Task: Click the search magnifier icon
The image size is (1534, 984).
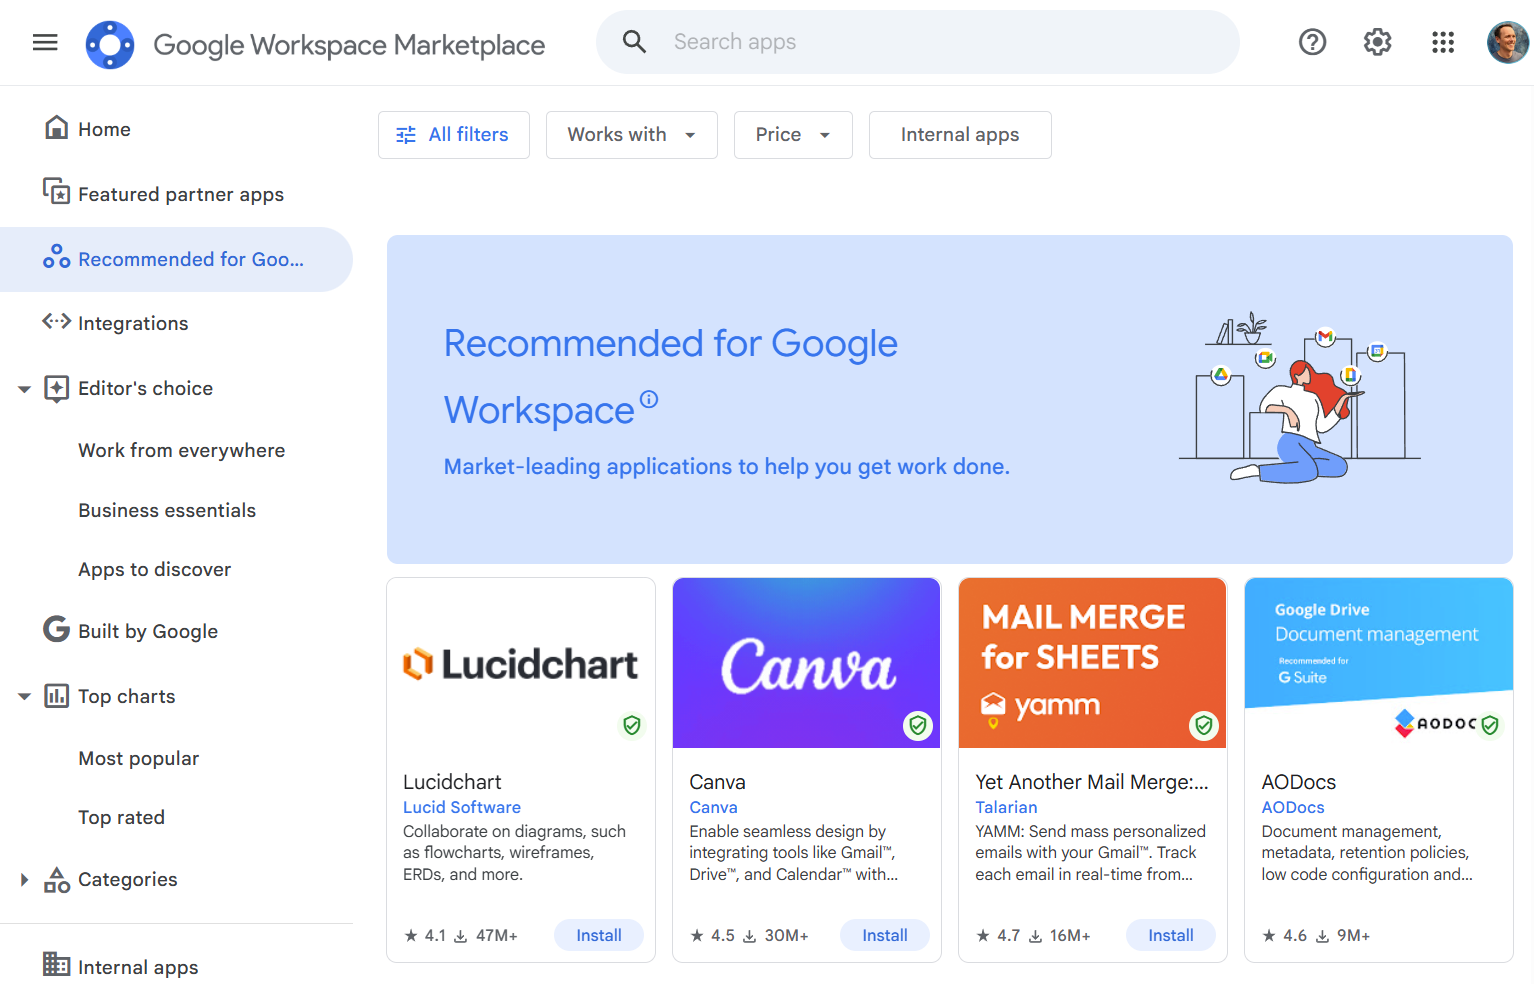Action: pyautogui.click(x=634, y=42)
